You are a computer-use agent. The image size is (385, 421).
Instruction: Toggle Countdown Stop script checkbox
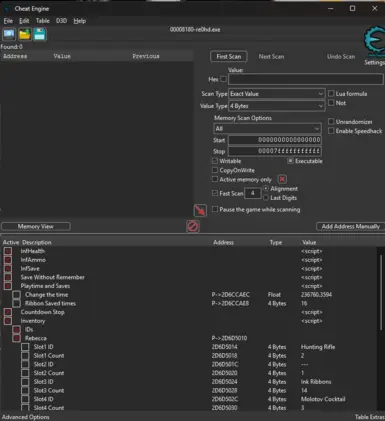click(8, 312)
